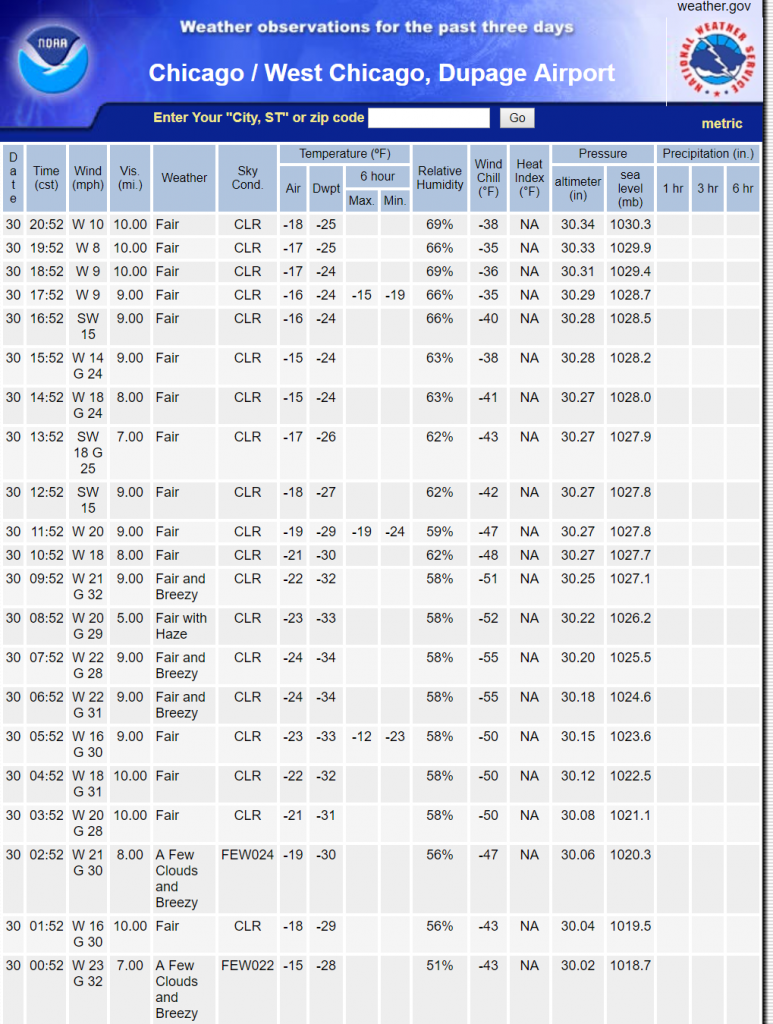
Task: Click the Wind Chill column header
Action: pos(488,178)
